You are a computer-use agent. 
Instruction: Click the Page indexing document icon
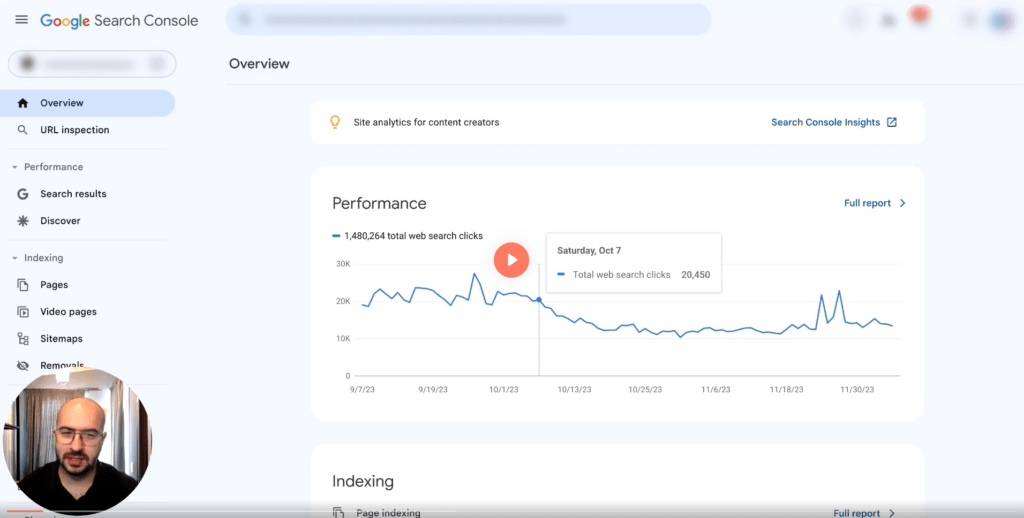click(338, 513)
